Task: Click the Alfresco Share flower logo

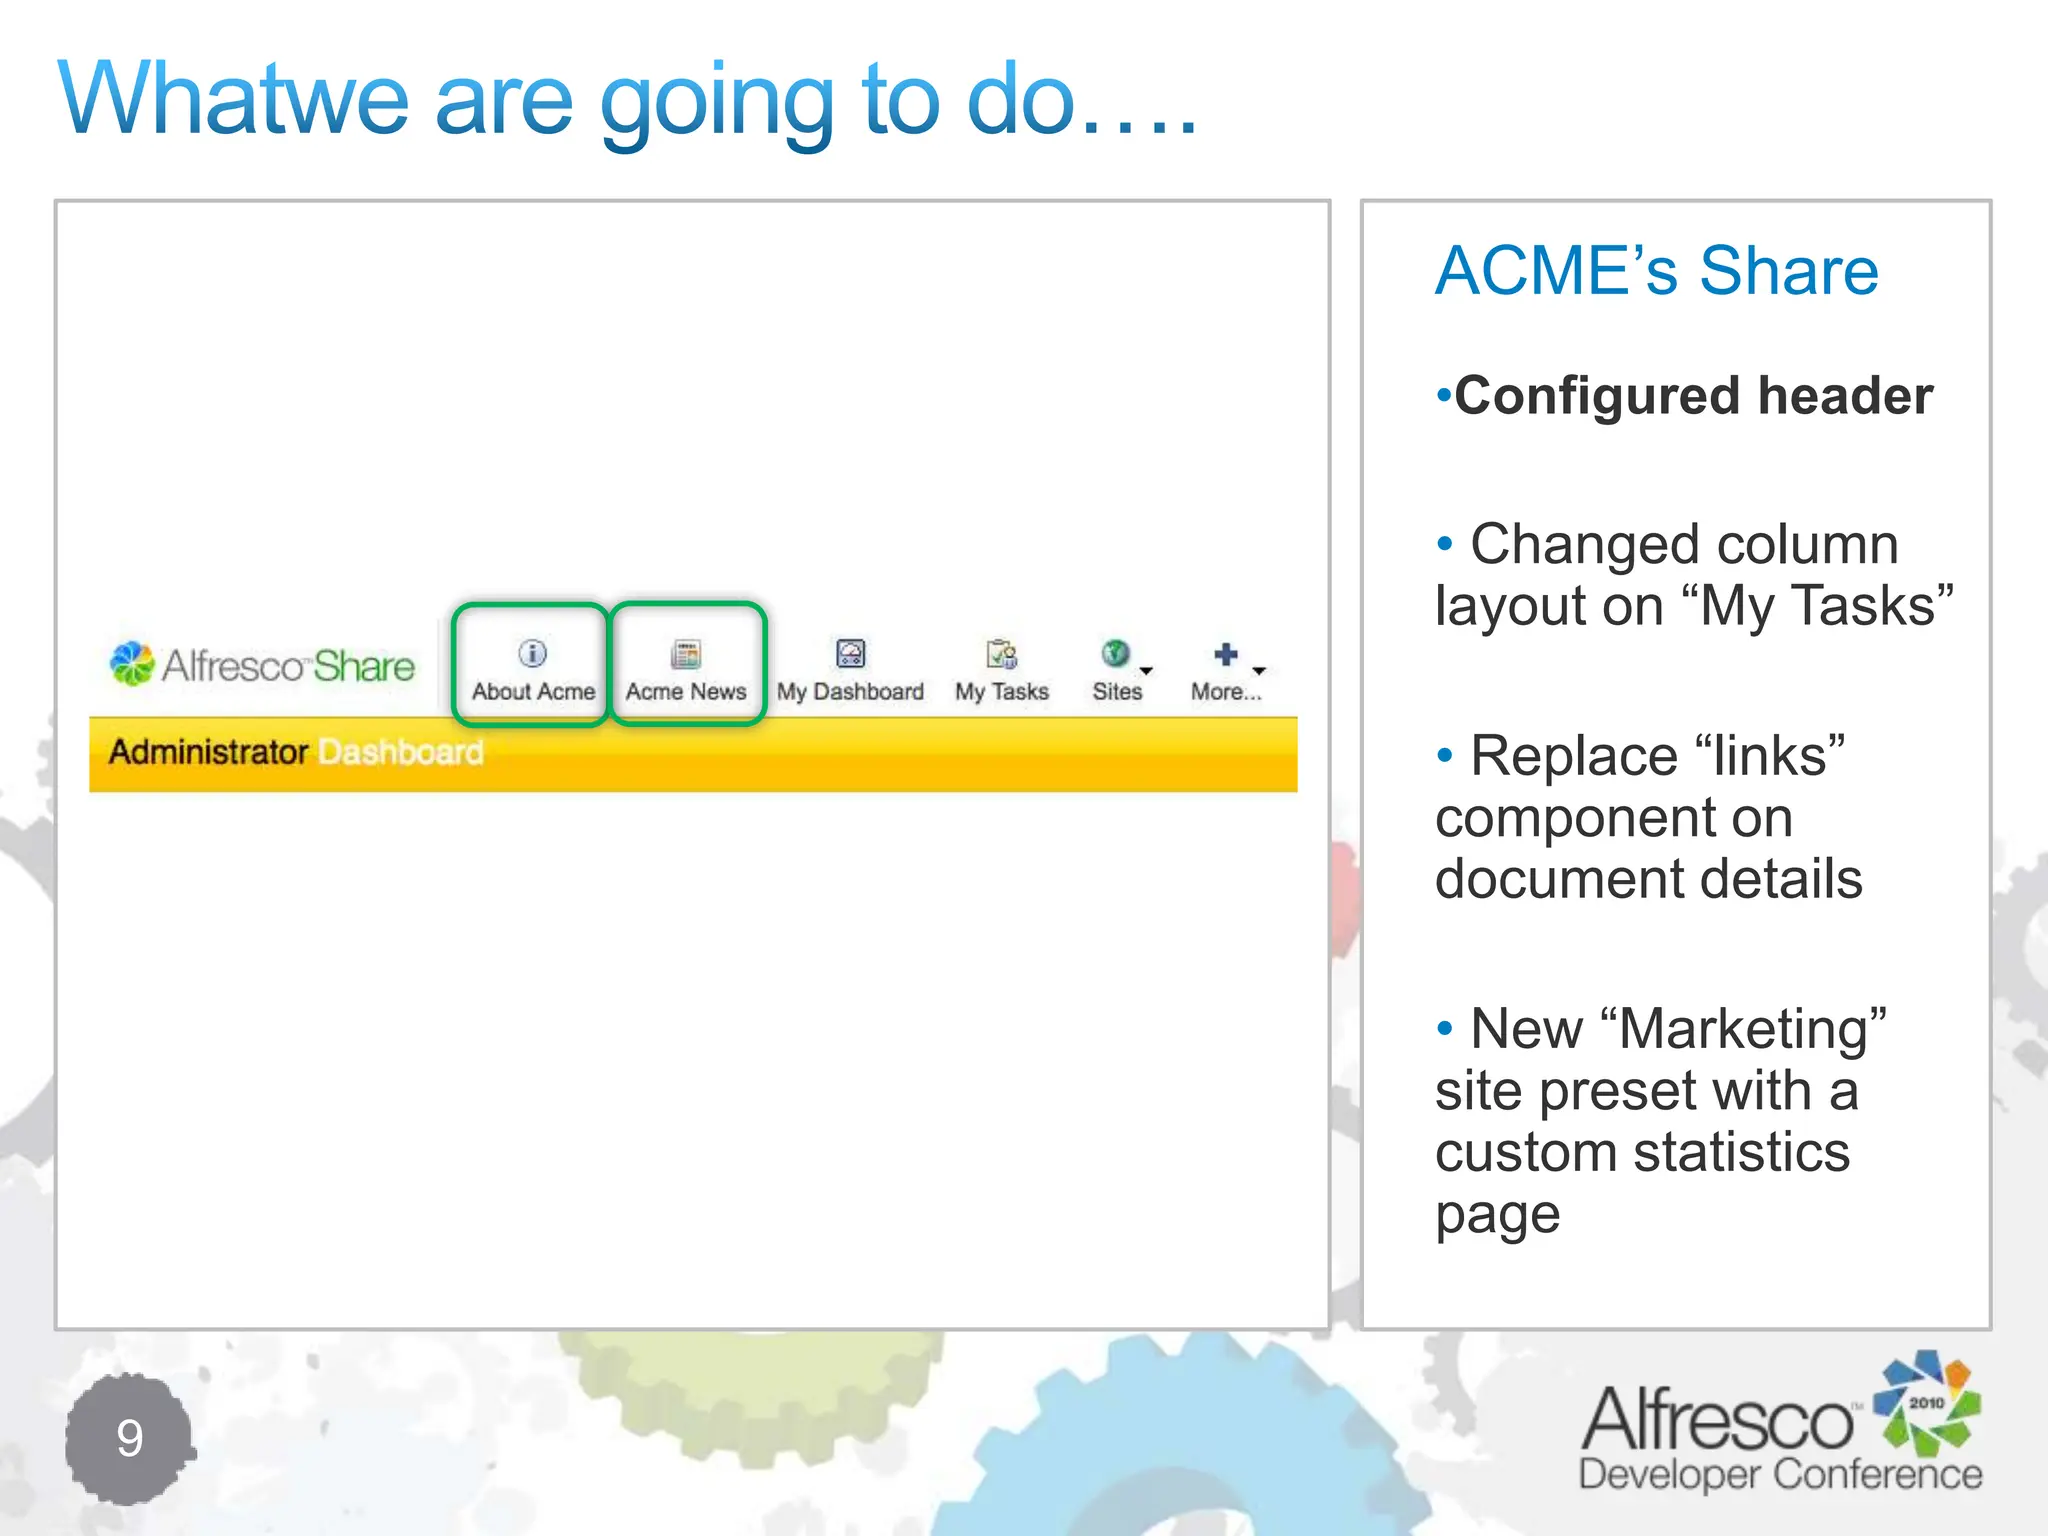Action: (x=132, y=664)
